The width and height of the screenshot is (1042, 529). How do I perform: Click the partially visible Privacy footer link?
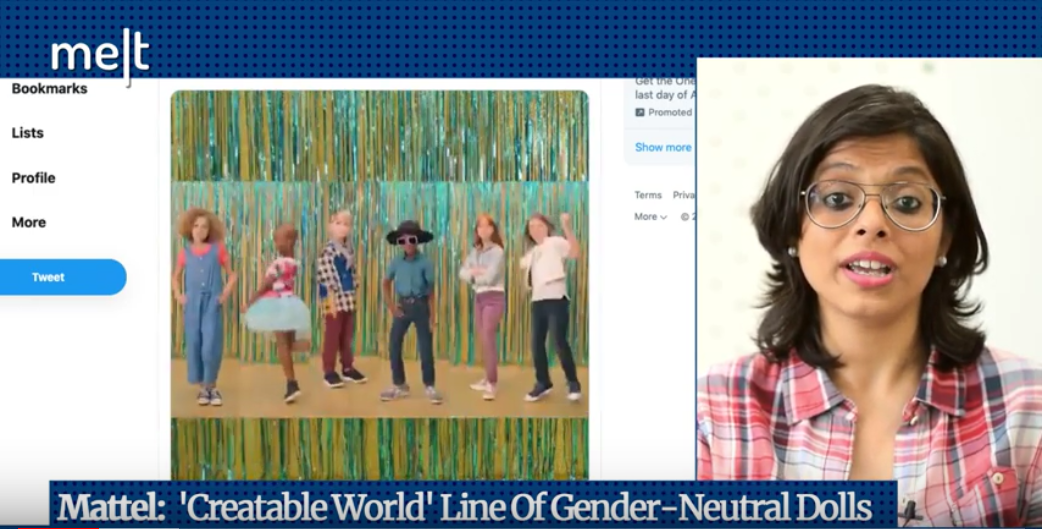click(x=684, y=195)
